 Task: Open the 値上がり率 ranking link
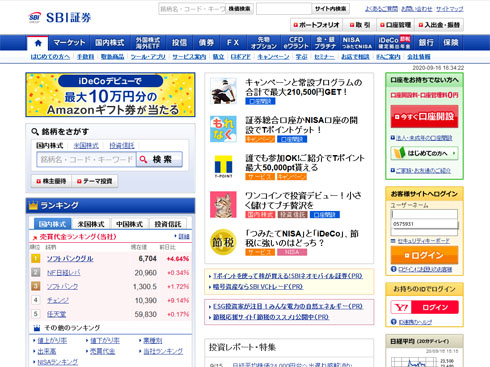[52, 341]
